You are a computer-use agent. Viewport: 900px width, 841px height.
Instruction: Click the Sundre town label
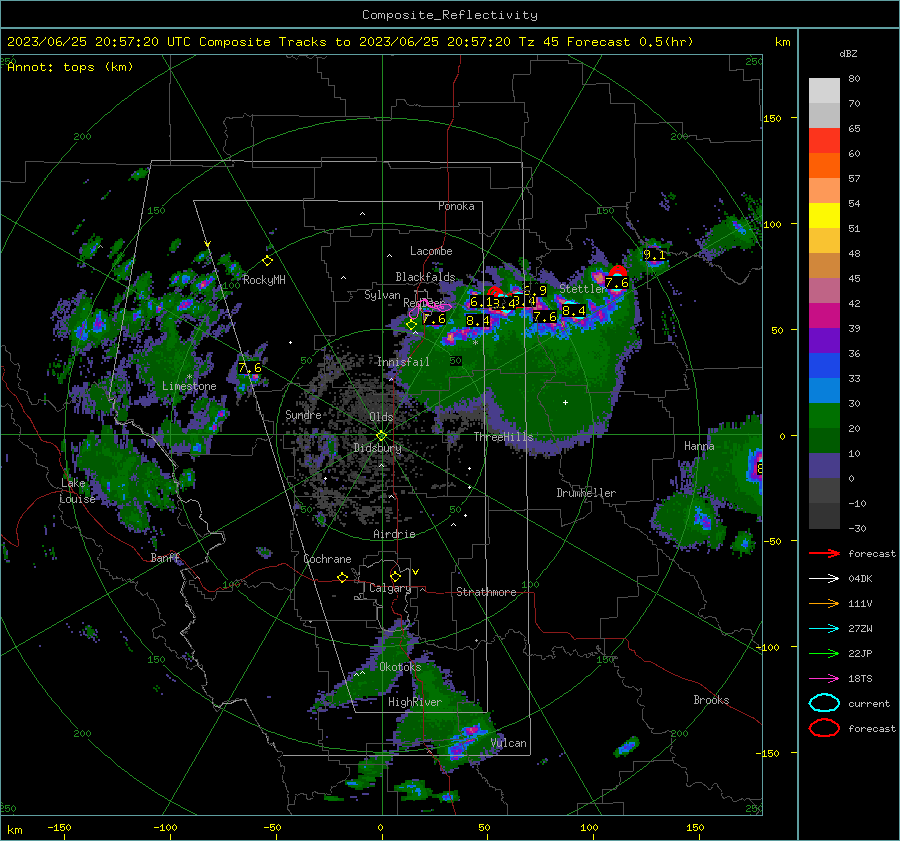coord(303,415)
